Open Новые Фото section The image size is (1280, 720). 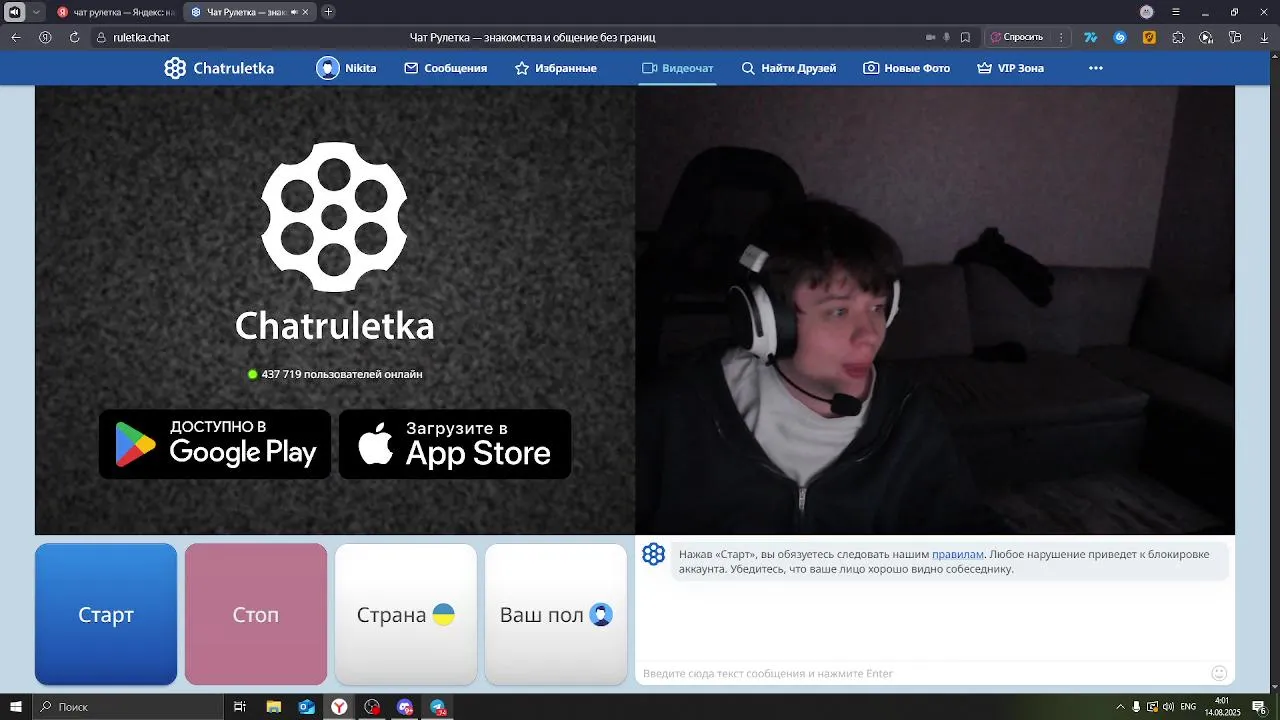tap(906, 68)
